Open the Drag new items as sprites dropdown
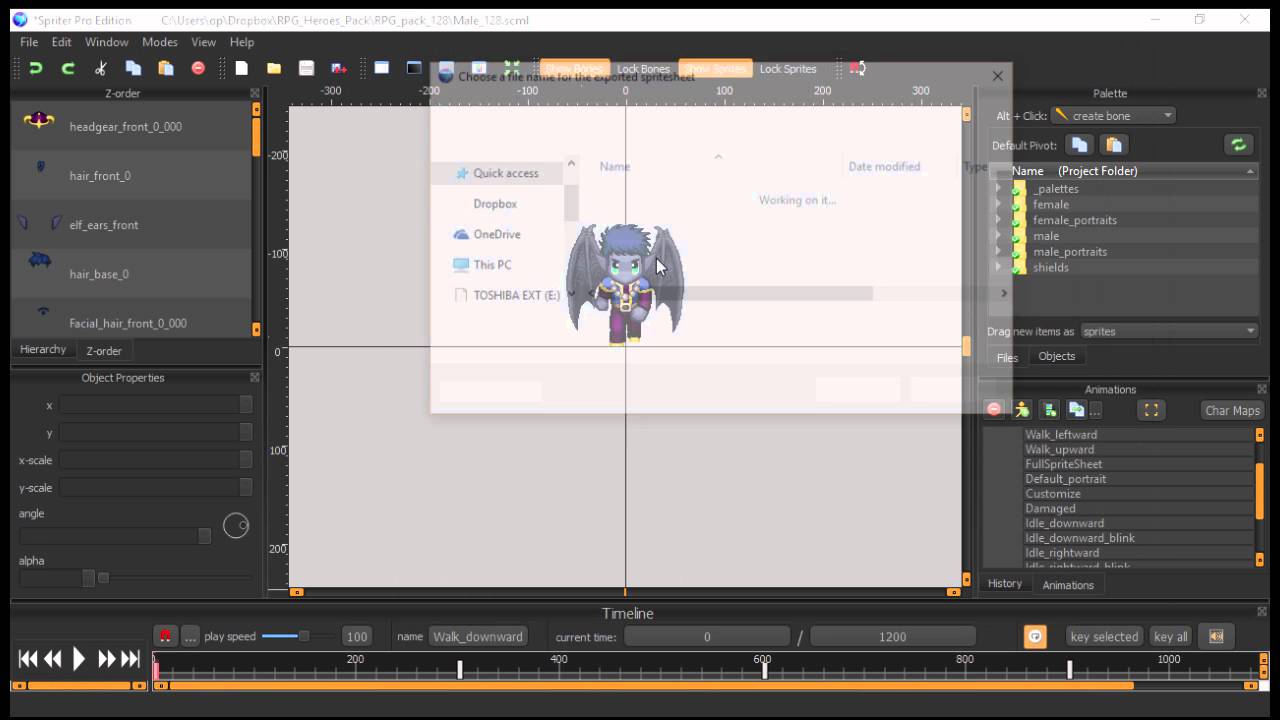The width and height of the screenshot is (1280, 720). pyautogui.click(x=1168, y=331)
